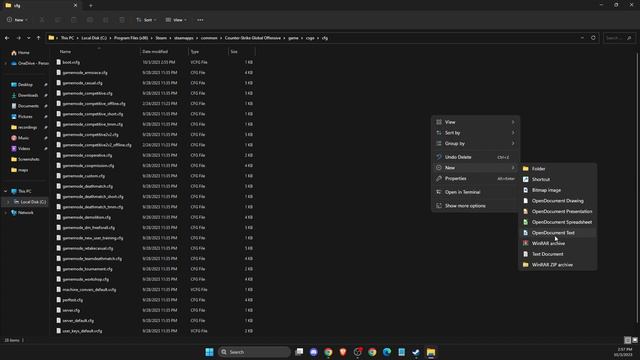Open Videos in the navigation pane
Image resolution: width=640 pixels, height=360 pixels.
point(24,149)
